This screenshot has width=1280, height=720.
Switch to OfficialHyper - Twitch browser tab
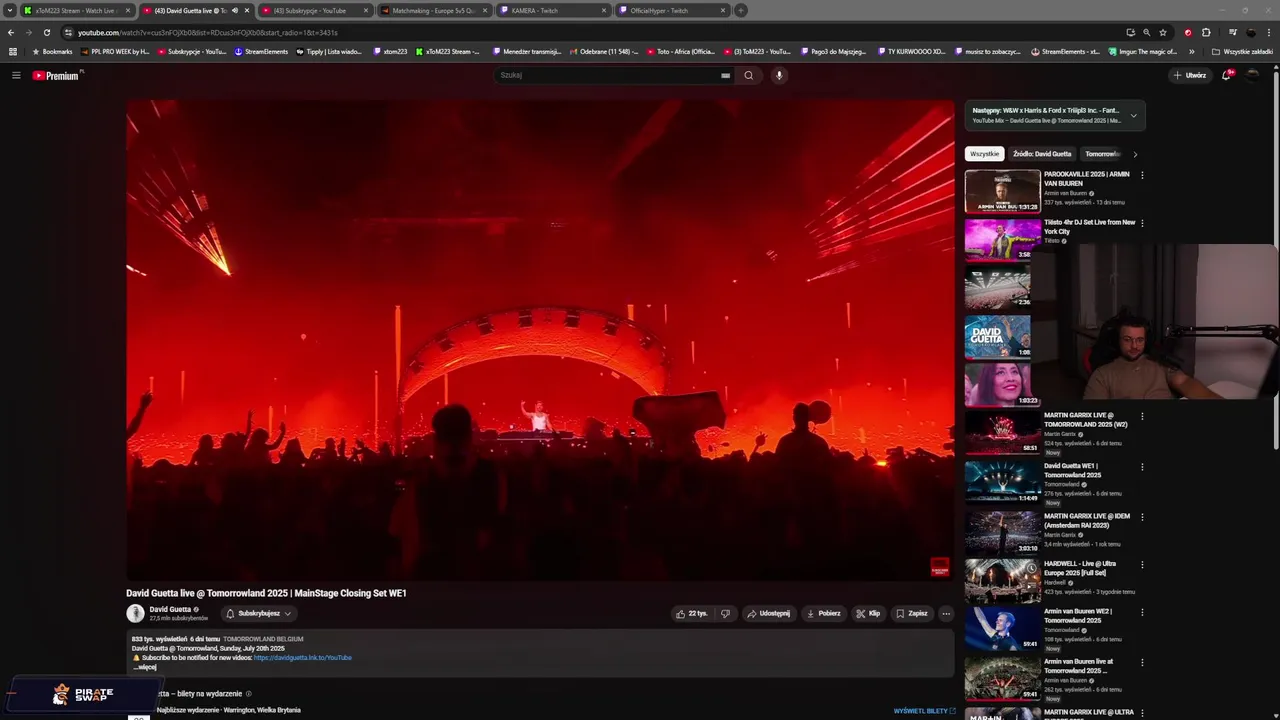[x=672, y=10]
